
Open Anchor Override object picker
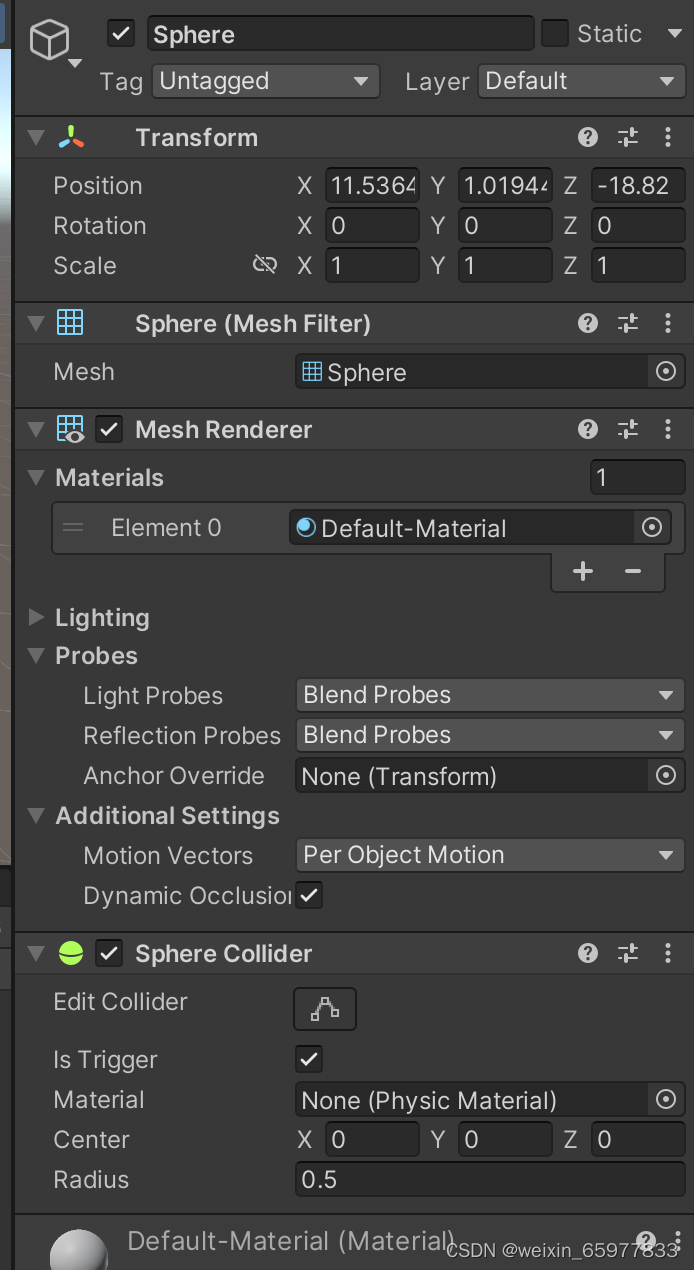click(x=666, y=776)
